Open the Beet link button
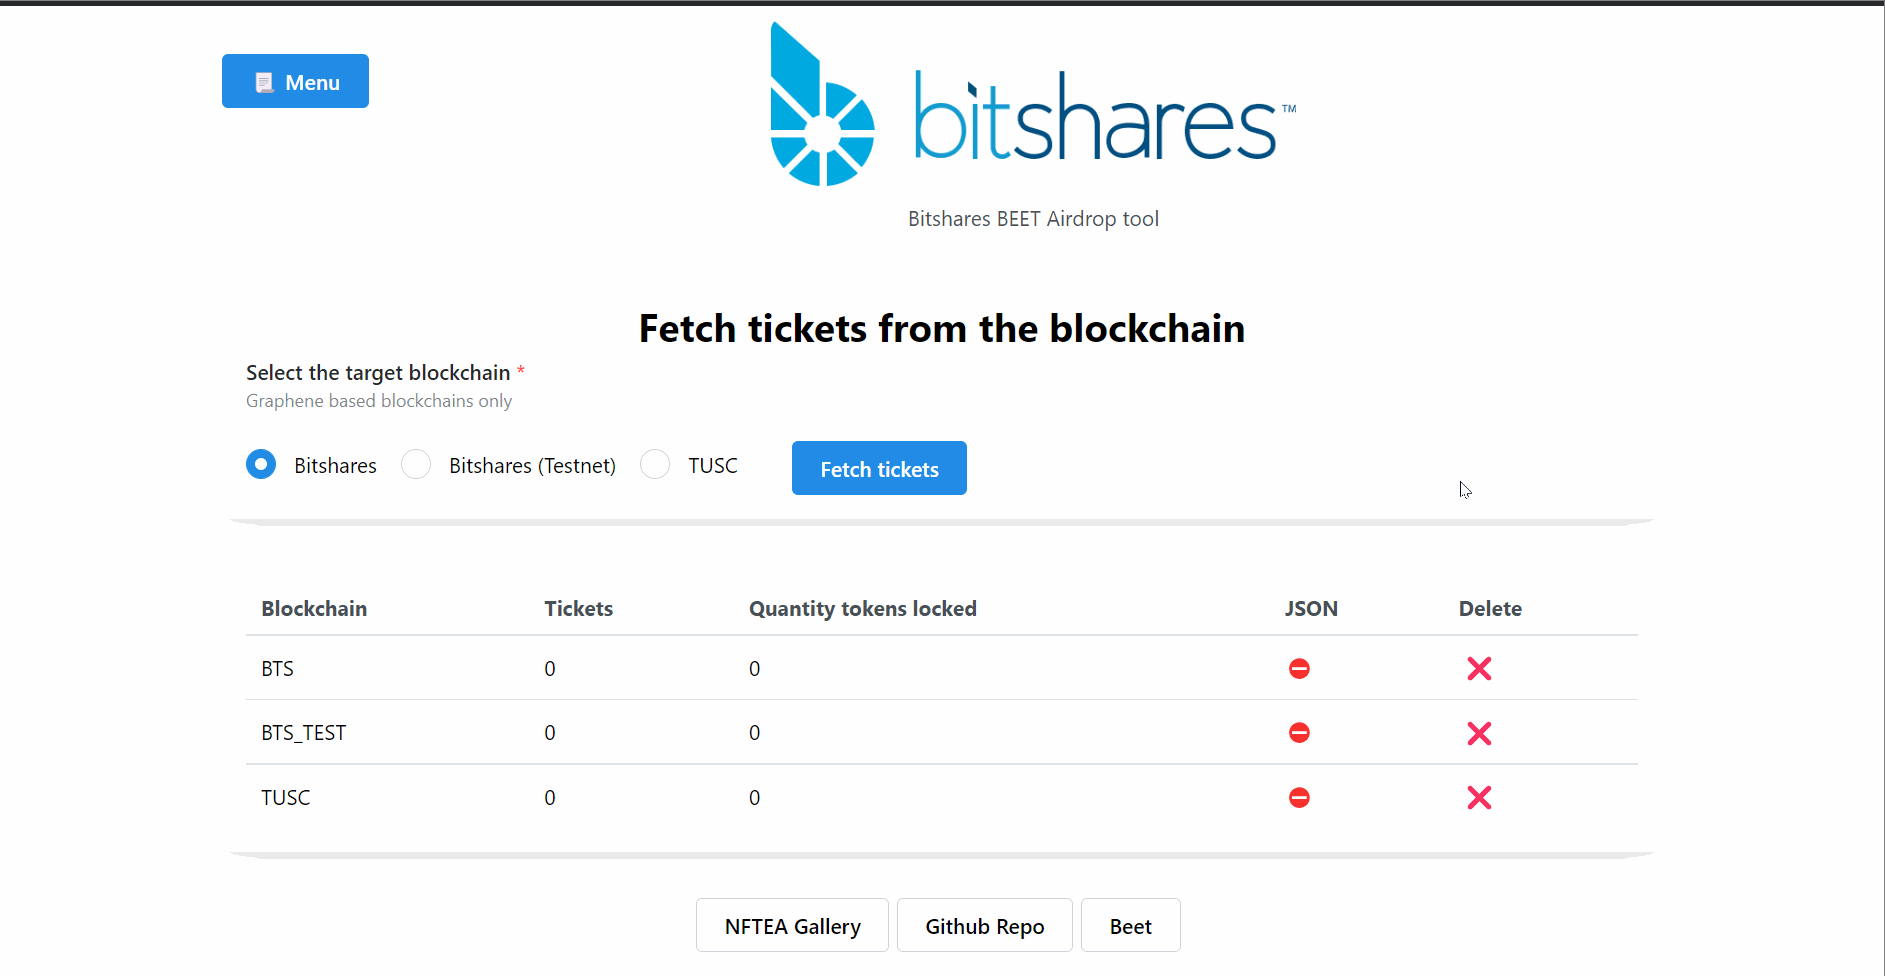The width and height of the screenshot is (1885, 976). coord(1131,925)
